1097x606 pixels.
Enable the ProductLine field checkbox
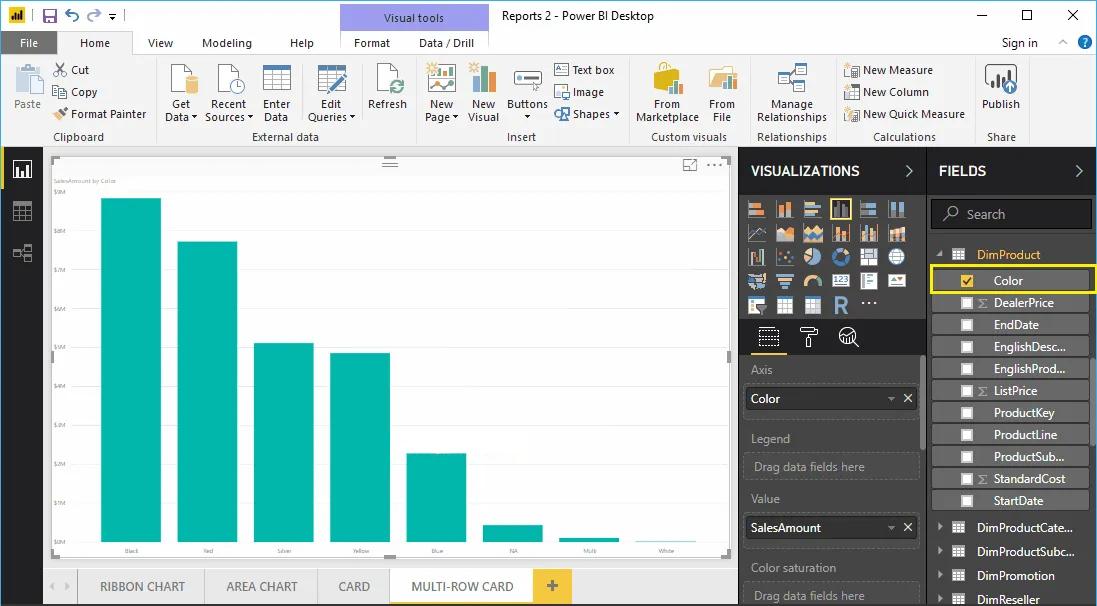pos(967,434)
